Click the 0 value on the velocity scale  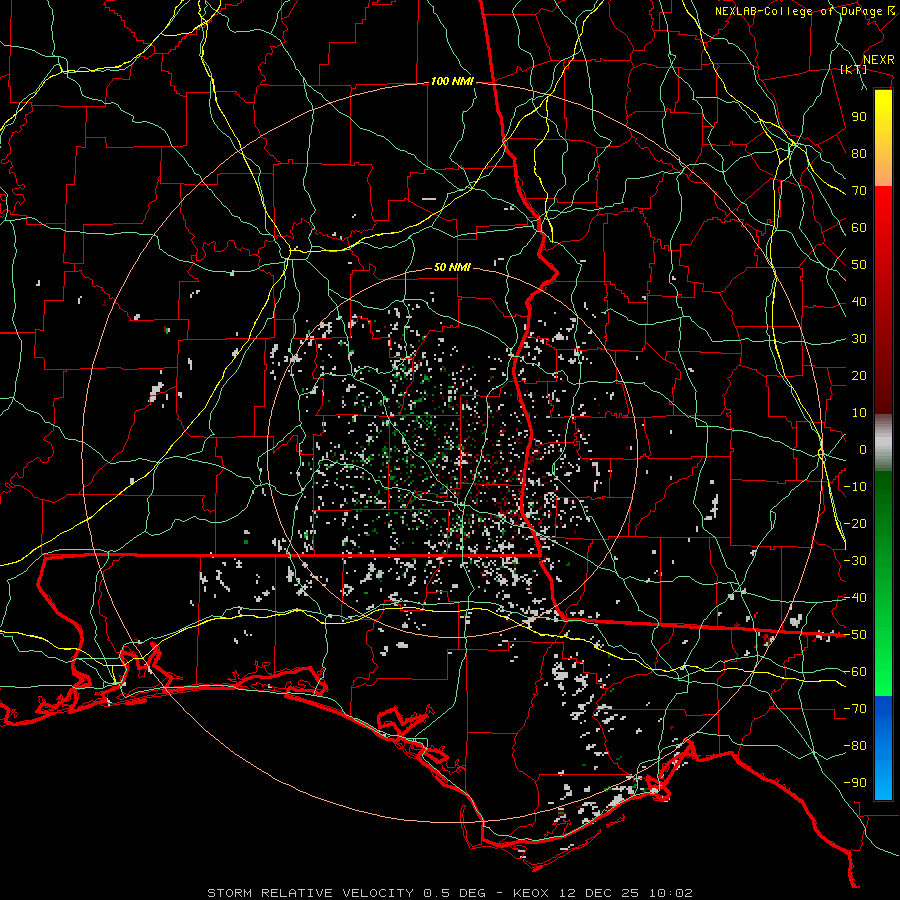pos(863,449)
